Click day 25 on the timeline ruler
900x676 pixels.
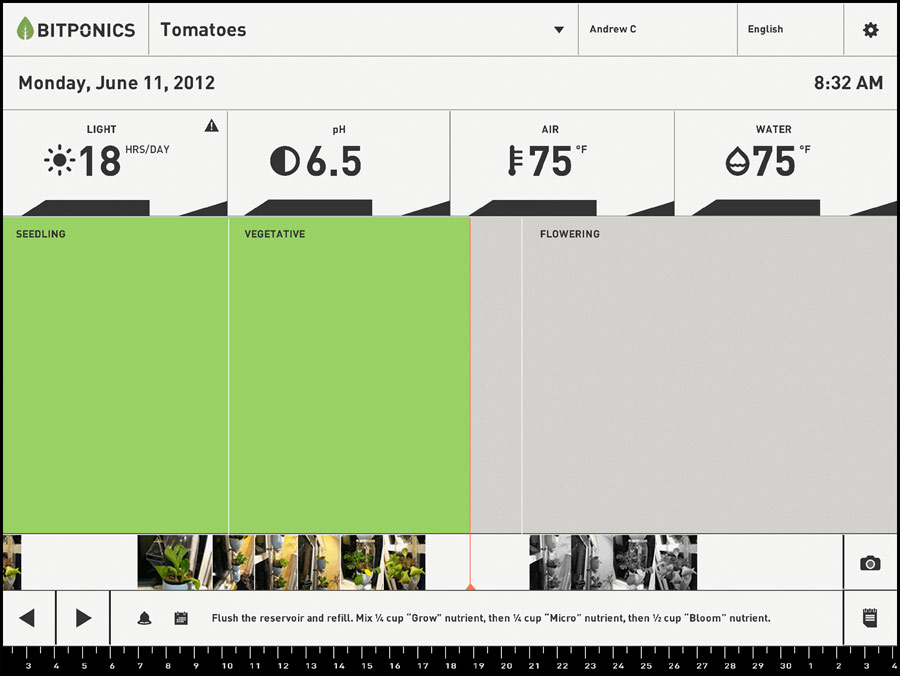click(x=646, y=665)
